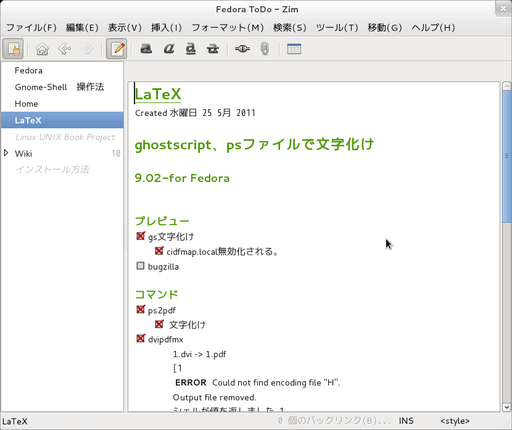Open the calendar toolbar icon

[x=294, y=49]
